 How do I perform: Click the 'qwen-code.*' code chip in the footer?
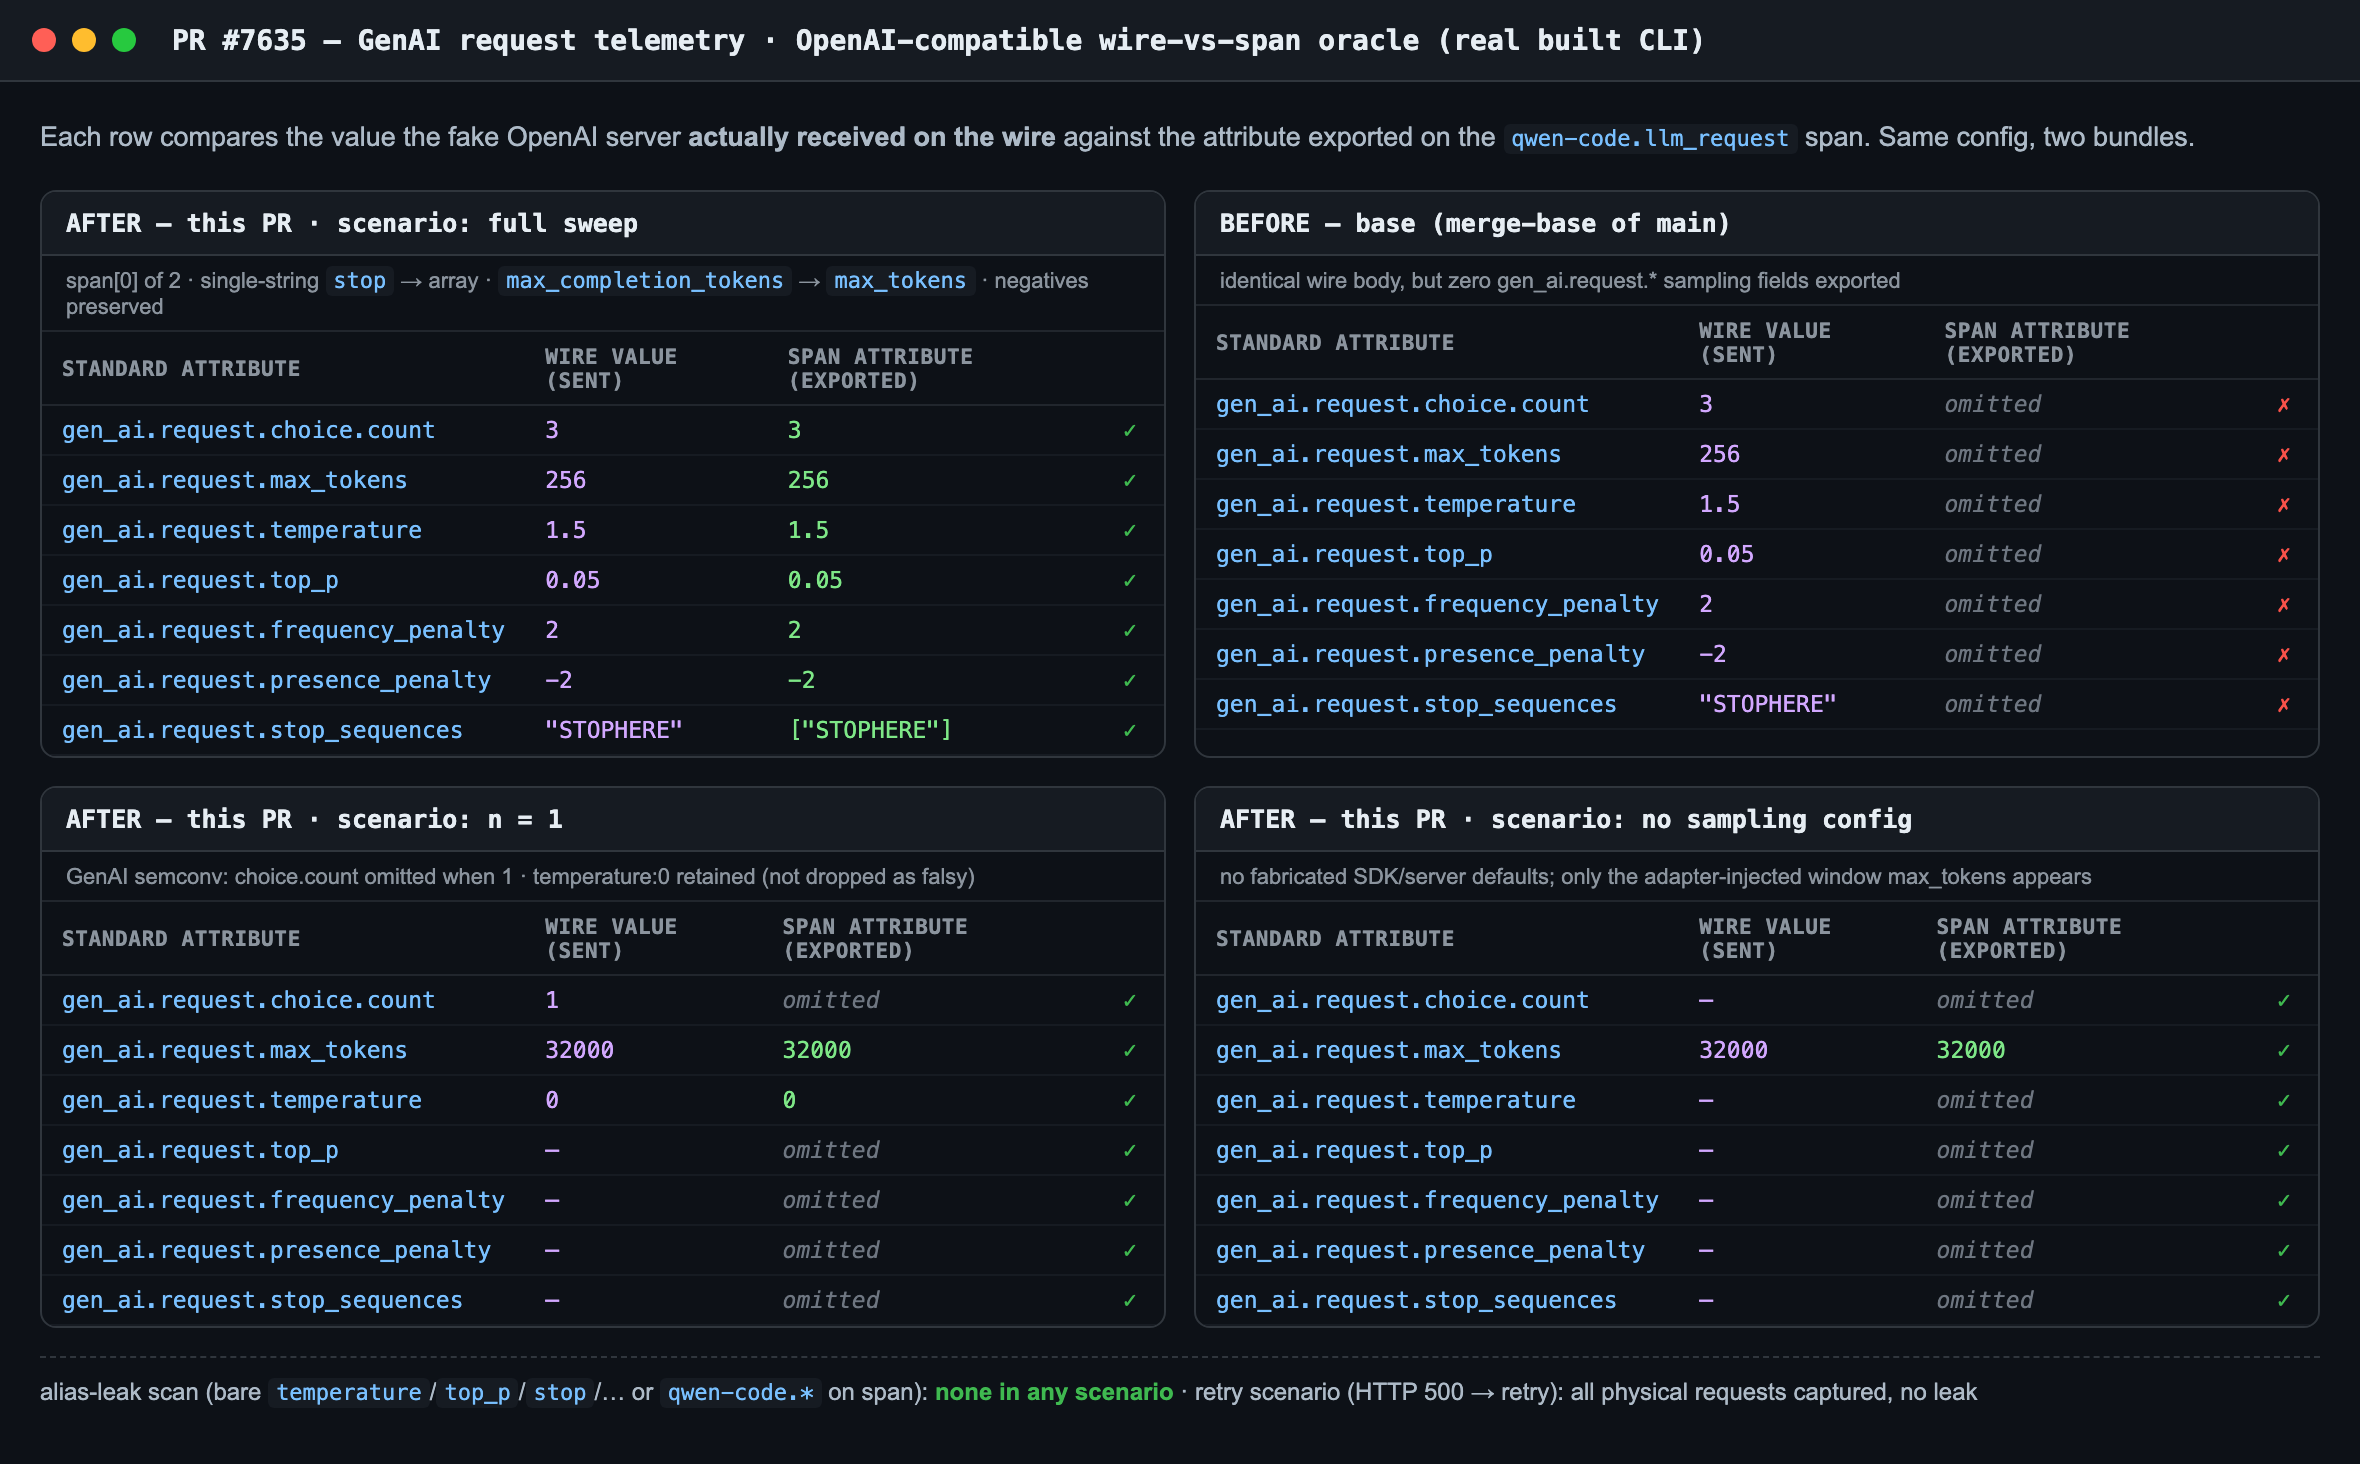pyautogui.click(x=740, y=1393)
